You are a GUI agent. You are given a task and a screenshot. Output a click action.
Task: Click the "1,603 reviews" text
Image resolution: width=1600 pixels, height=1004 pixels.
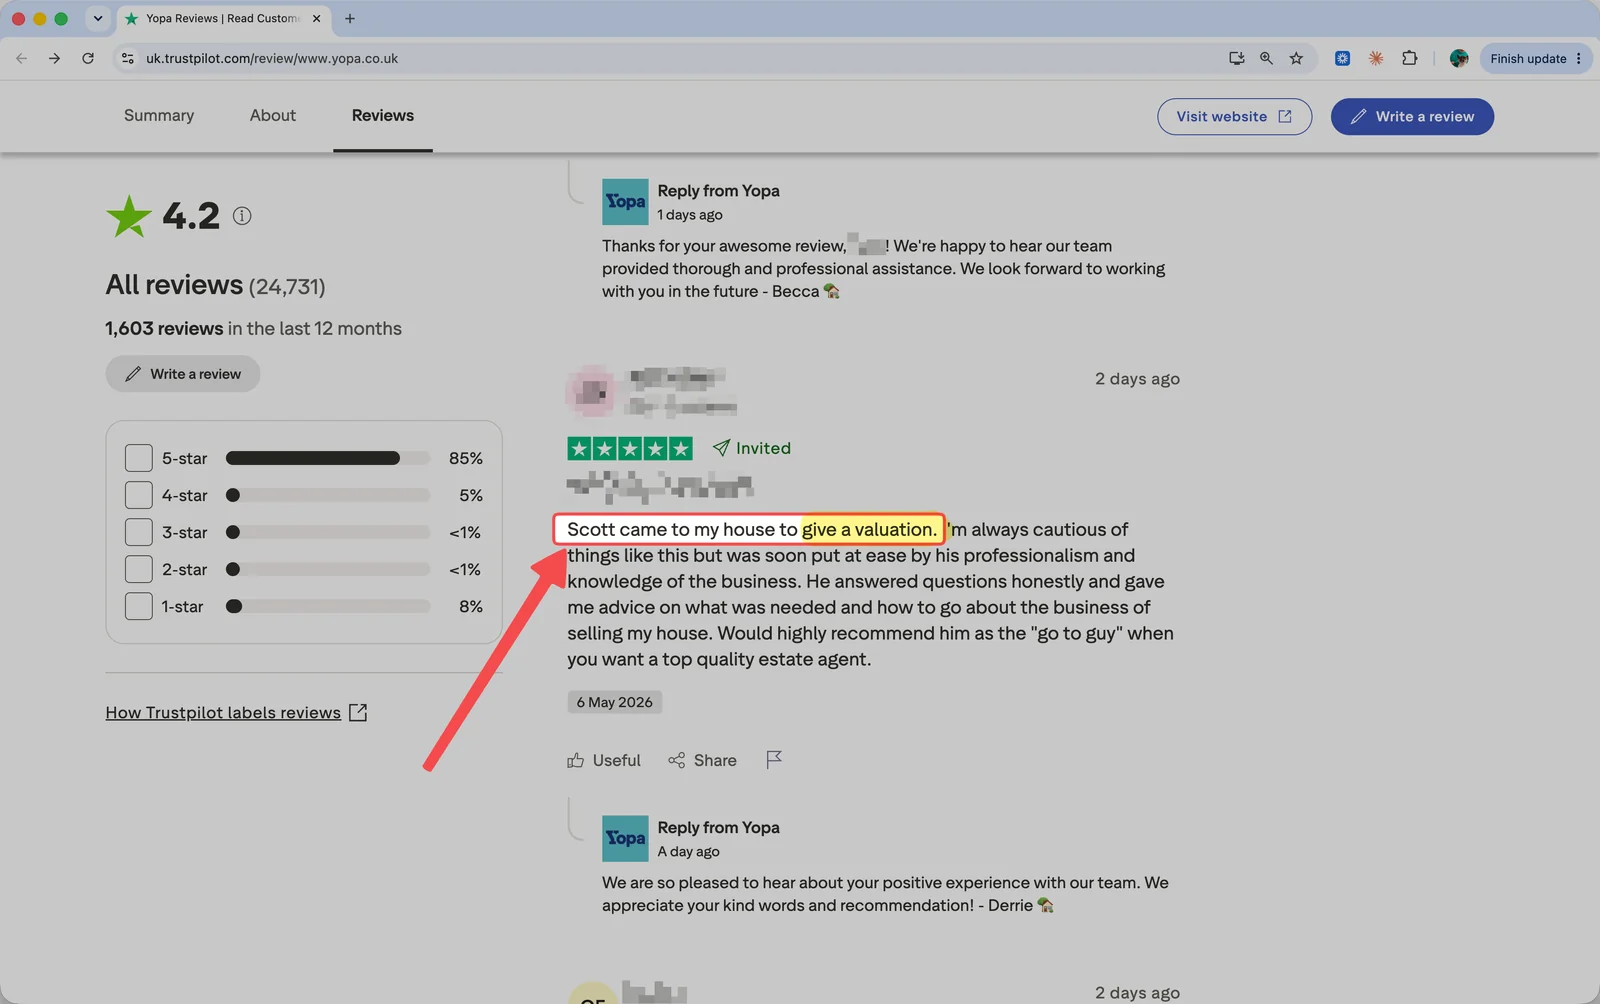coord(164,328)
